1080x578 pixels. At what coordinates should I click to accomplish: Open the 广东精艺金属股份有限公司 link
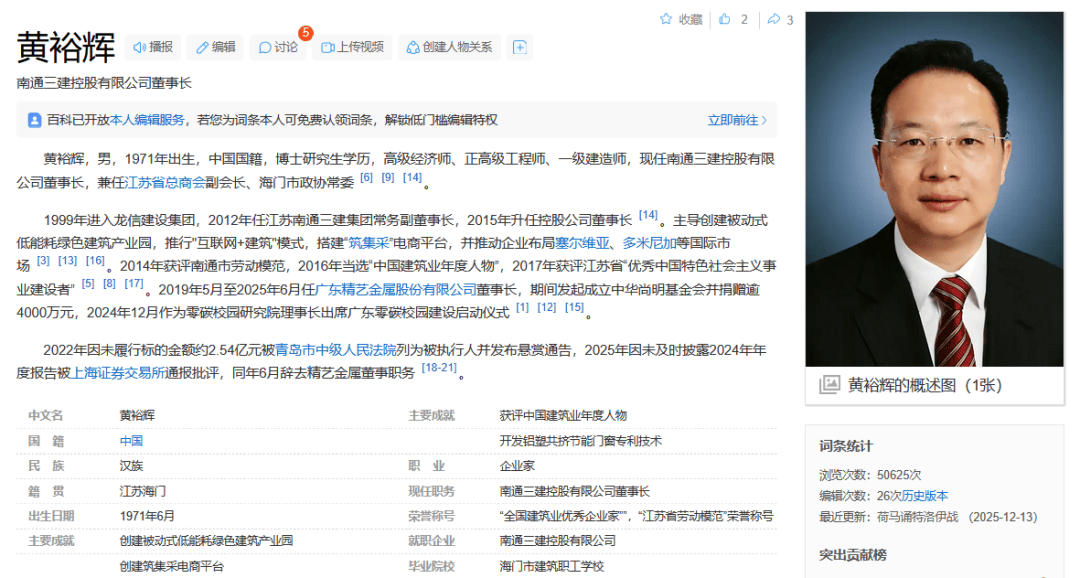(395, 289)
